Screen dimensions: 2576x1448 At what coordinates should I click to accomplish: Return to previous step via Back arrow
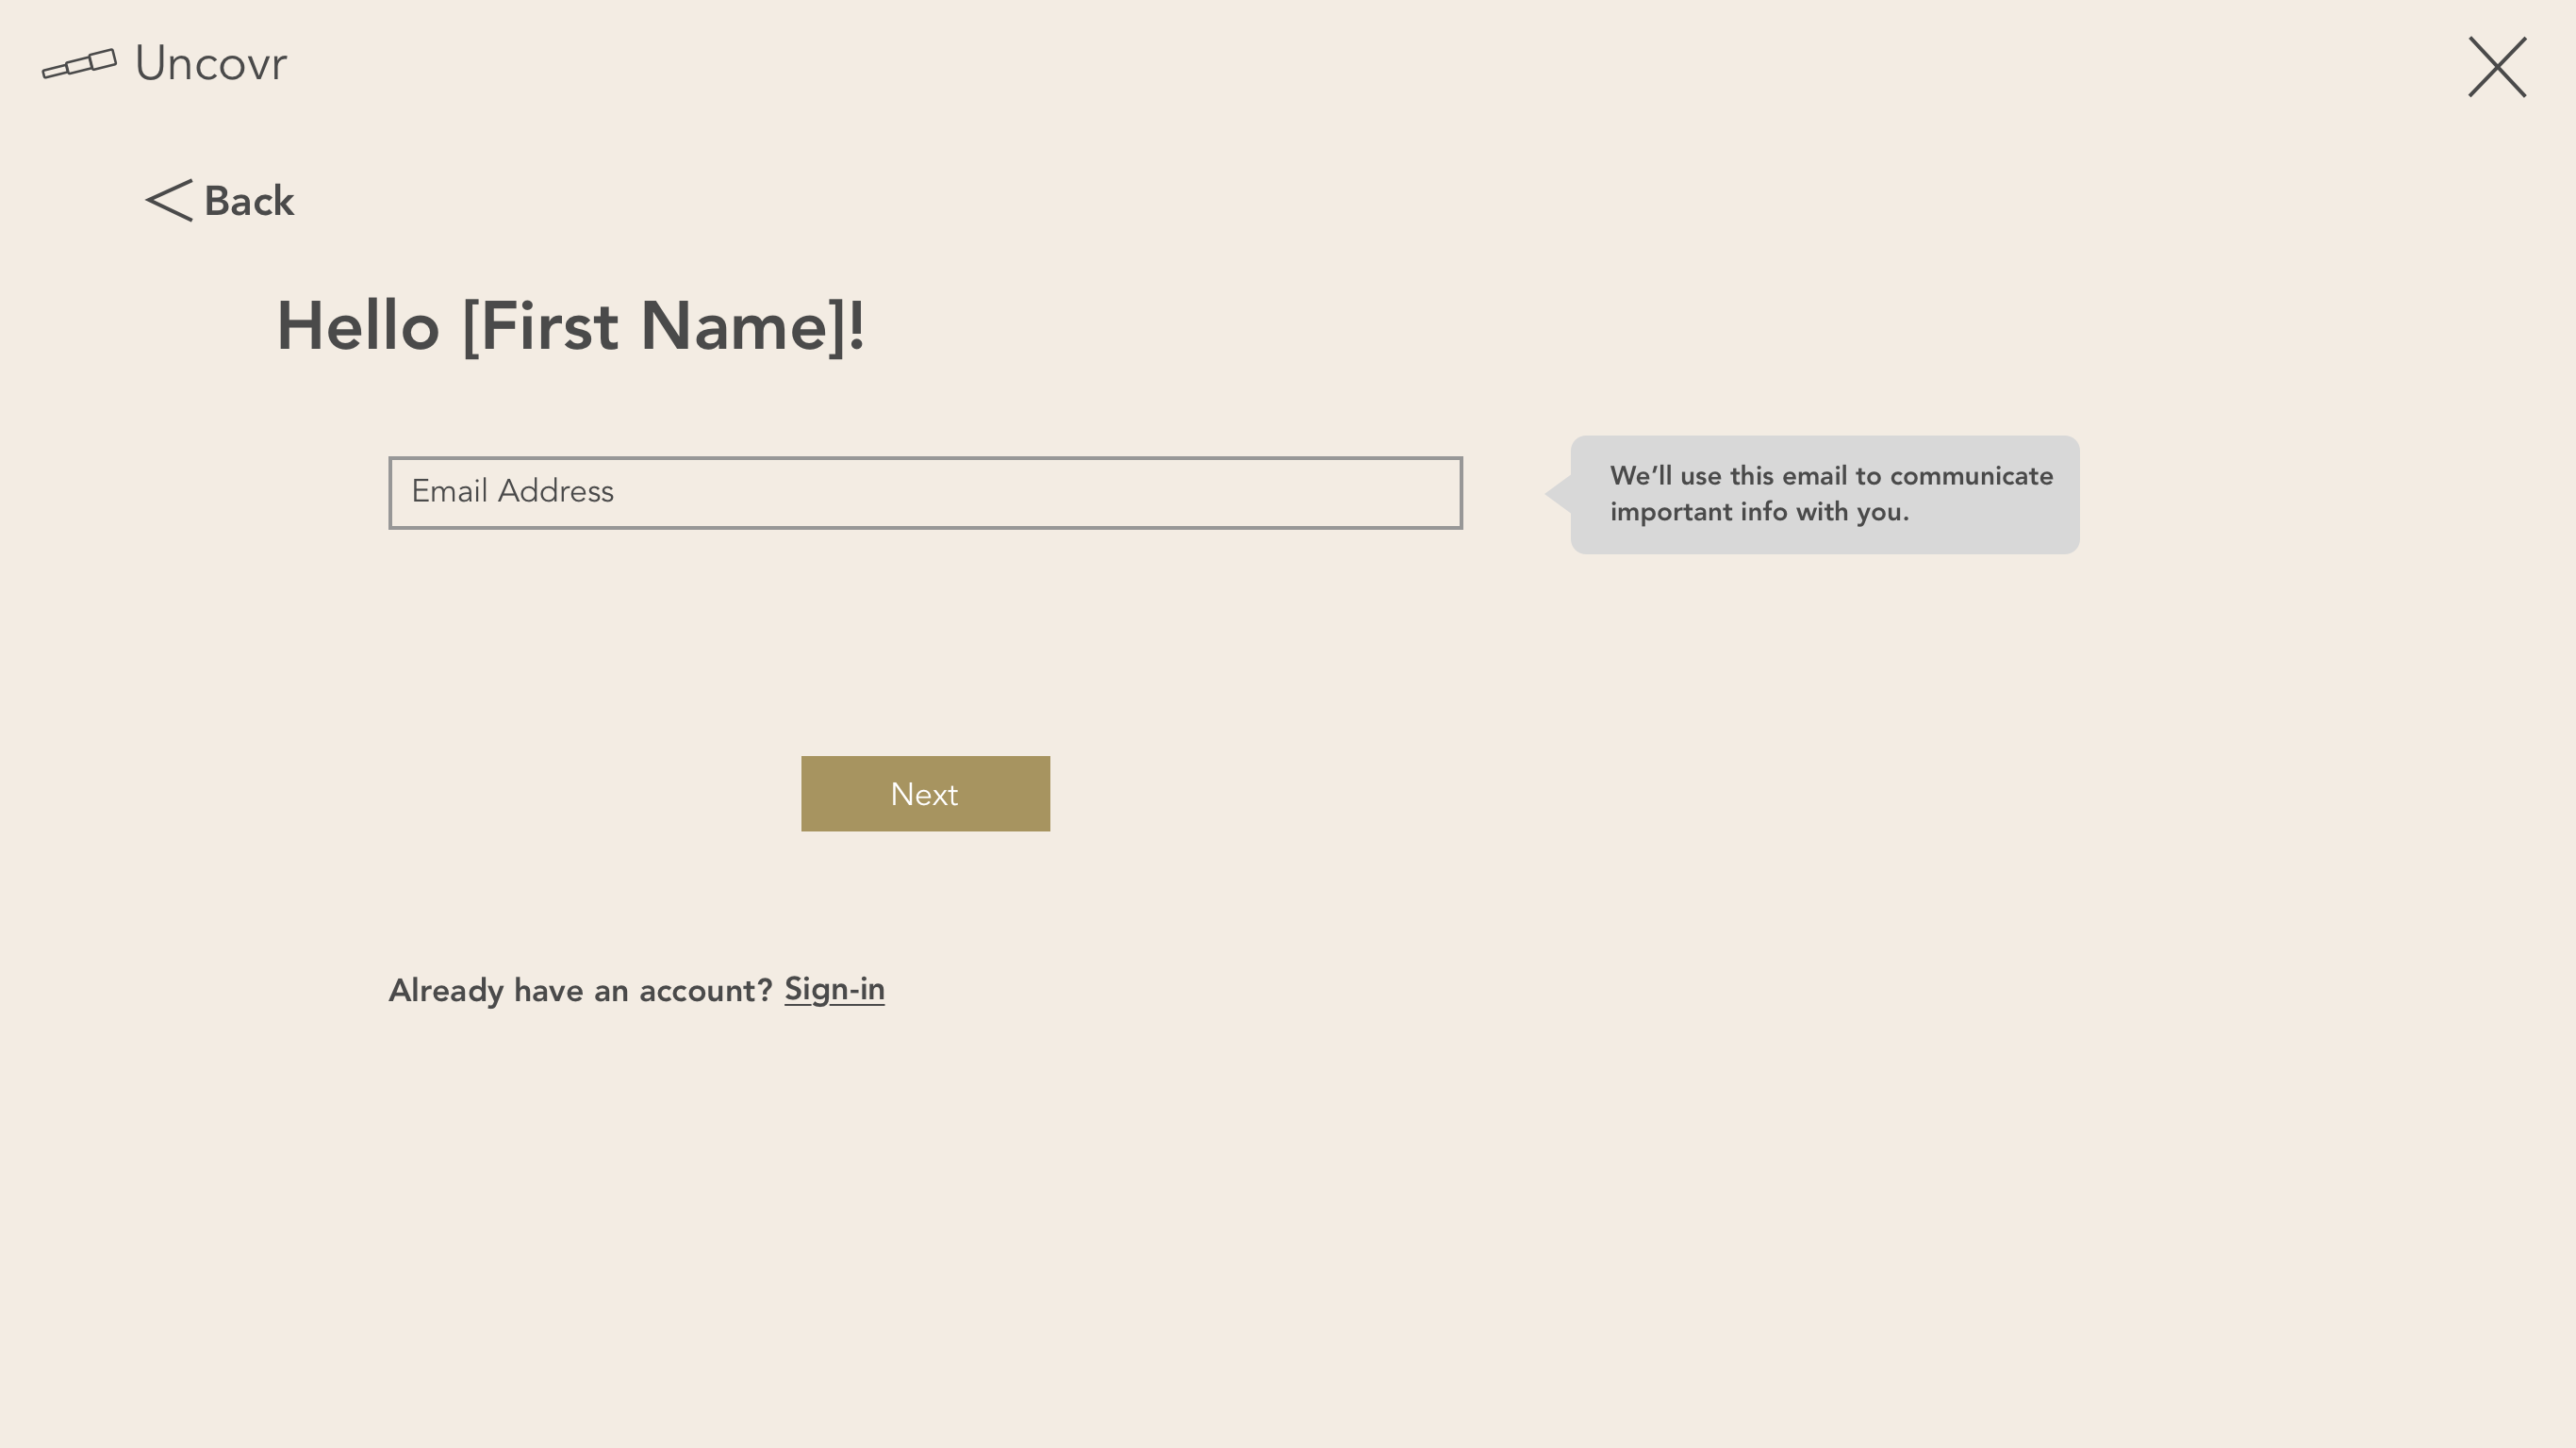click(169, 200)
